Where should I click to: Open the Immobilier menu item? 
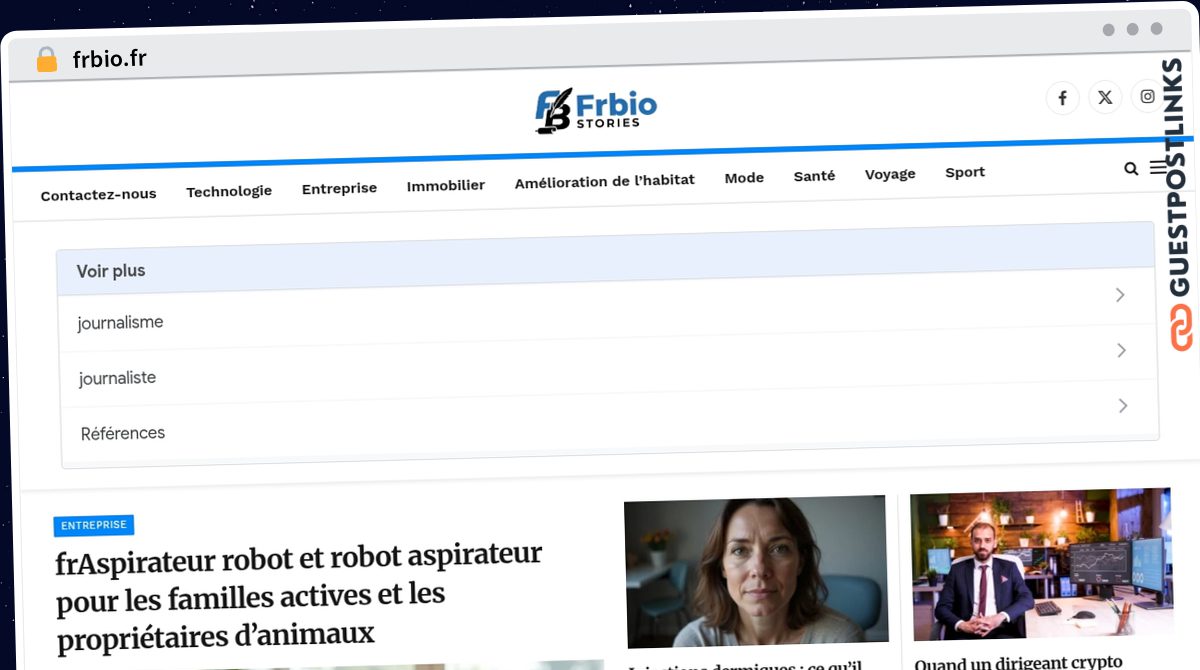coord(446,185)
